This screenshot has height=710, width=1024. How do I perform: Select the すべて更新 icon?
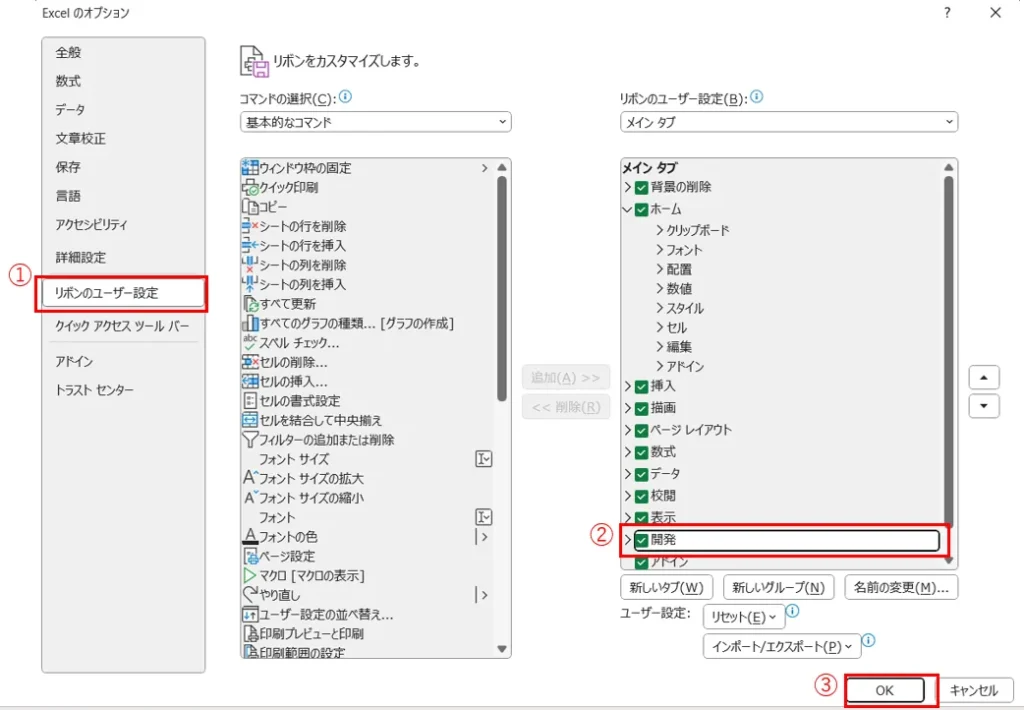pyautogui.click(x=250, y=304)
